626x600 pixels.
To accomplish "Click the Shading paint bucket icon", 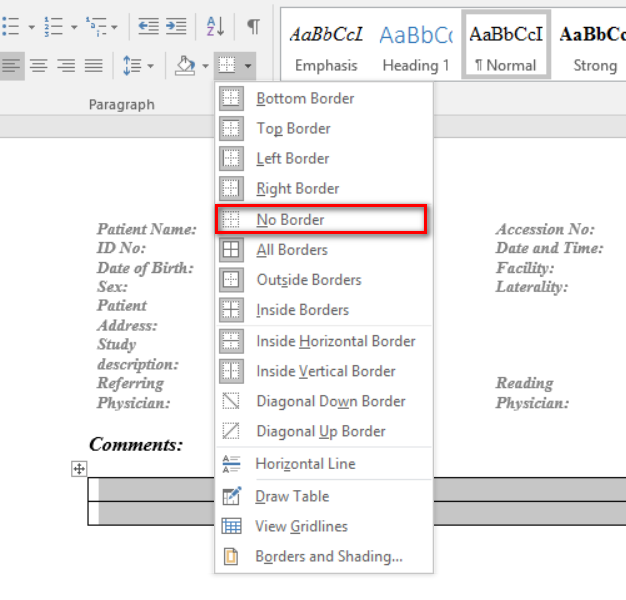I will pyautogui.click(x=185, y=66).
